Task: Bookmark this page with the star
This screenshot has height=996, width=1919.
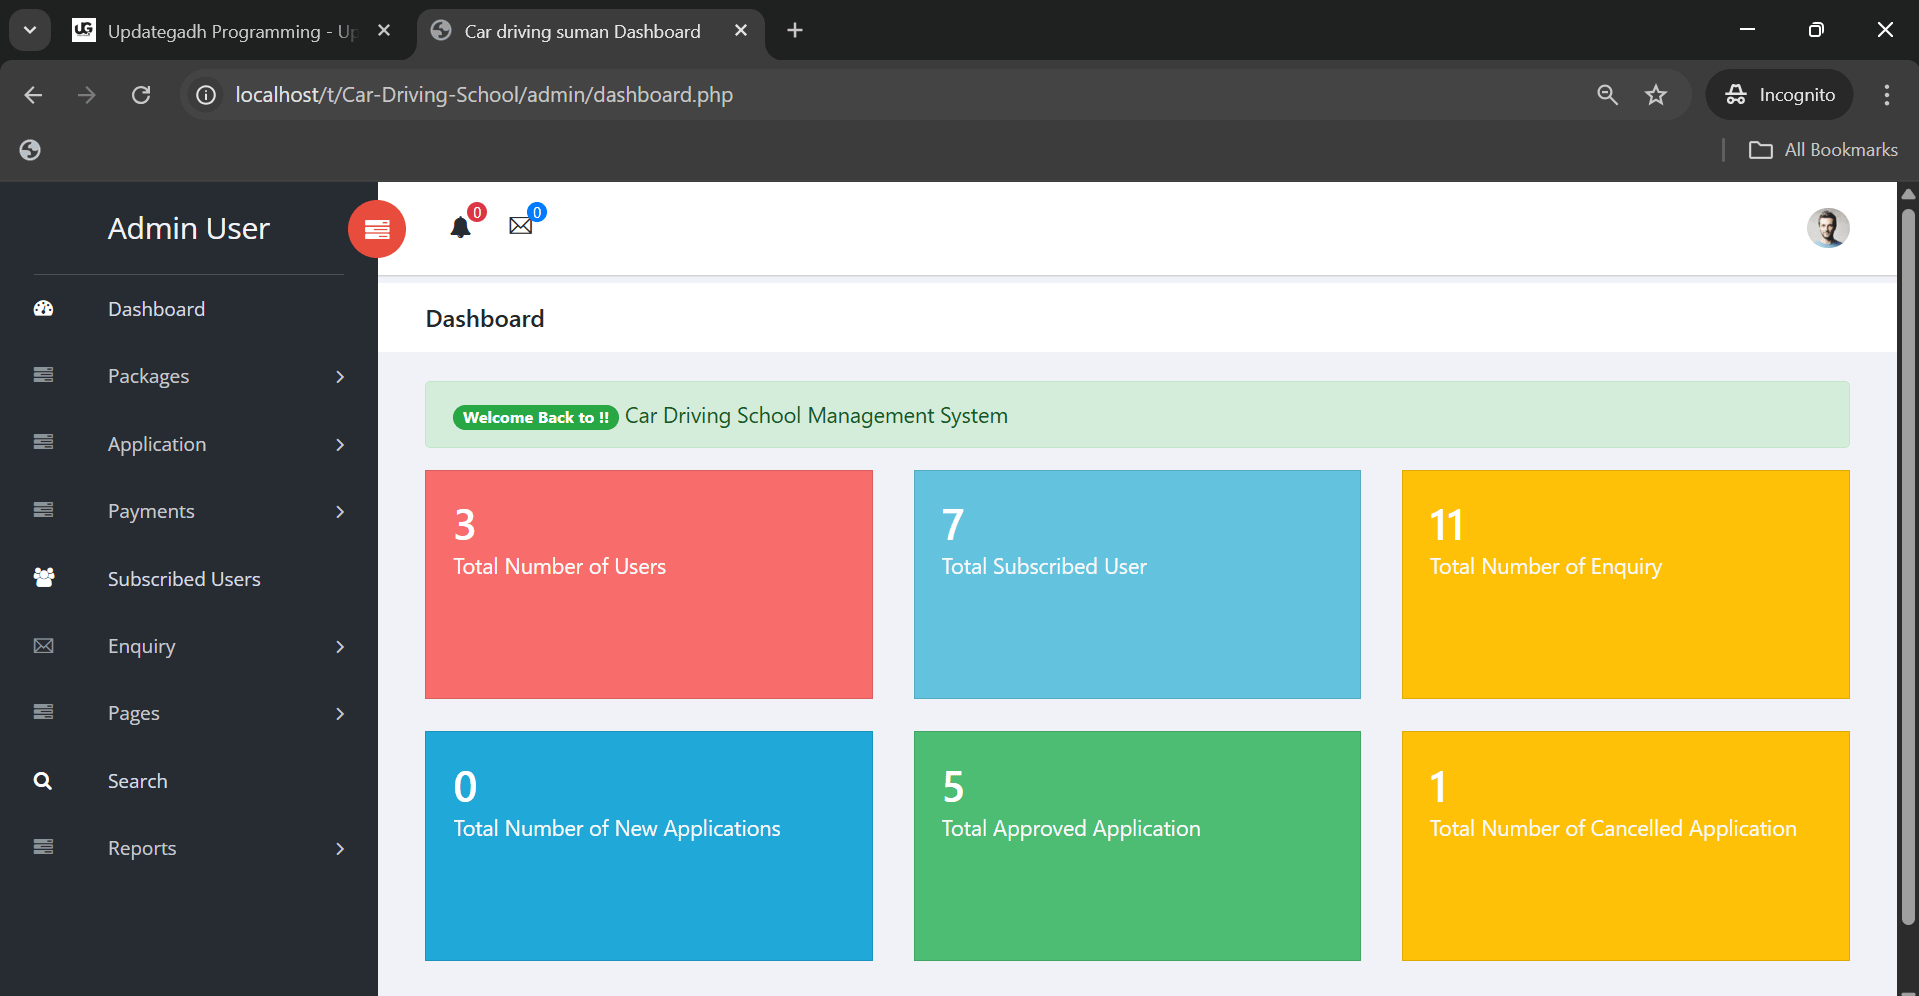Action: click(x=1656, y=94)
